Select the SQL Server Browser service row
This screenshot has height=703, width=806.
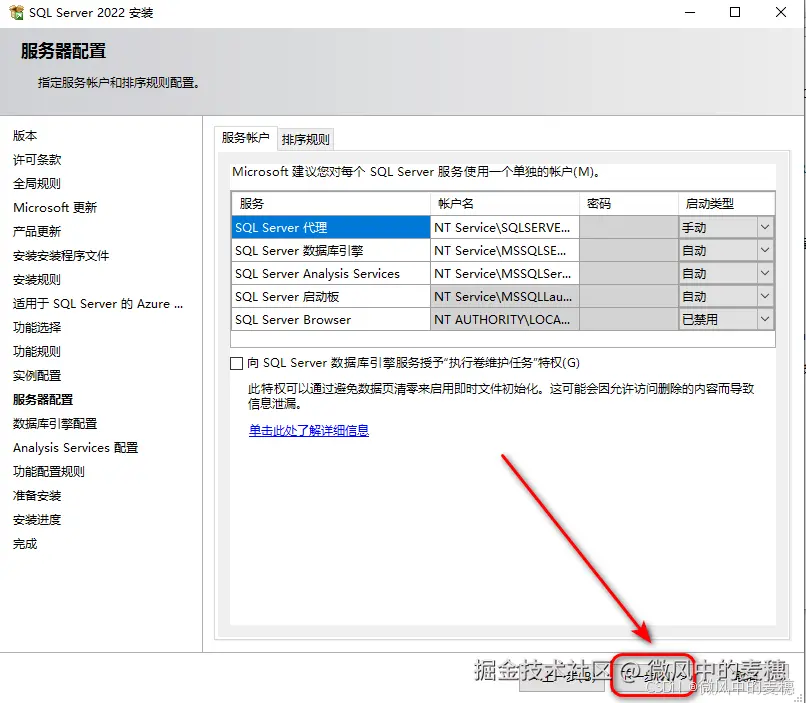pyautogui.click(x=331, y=320)
